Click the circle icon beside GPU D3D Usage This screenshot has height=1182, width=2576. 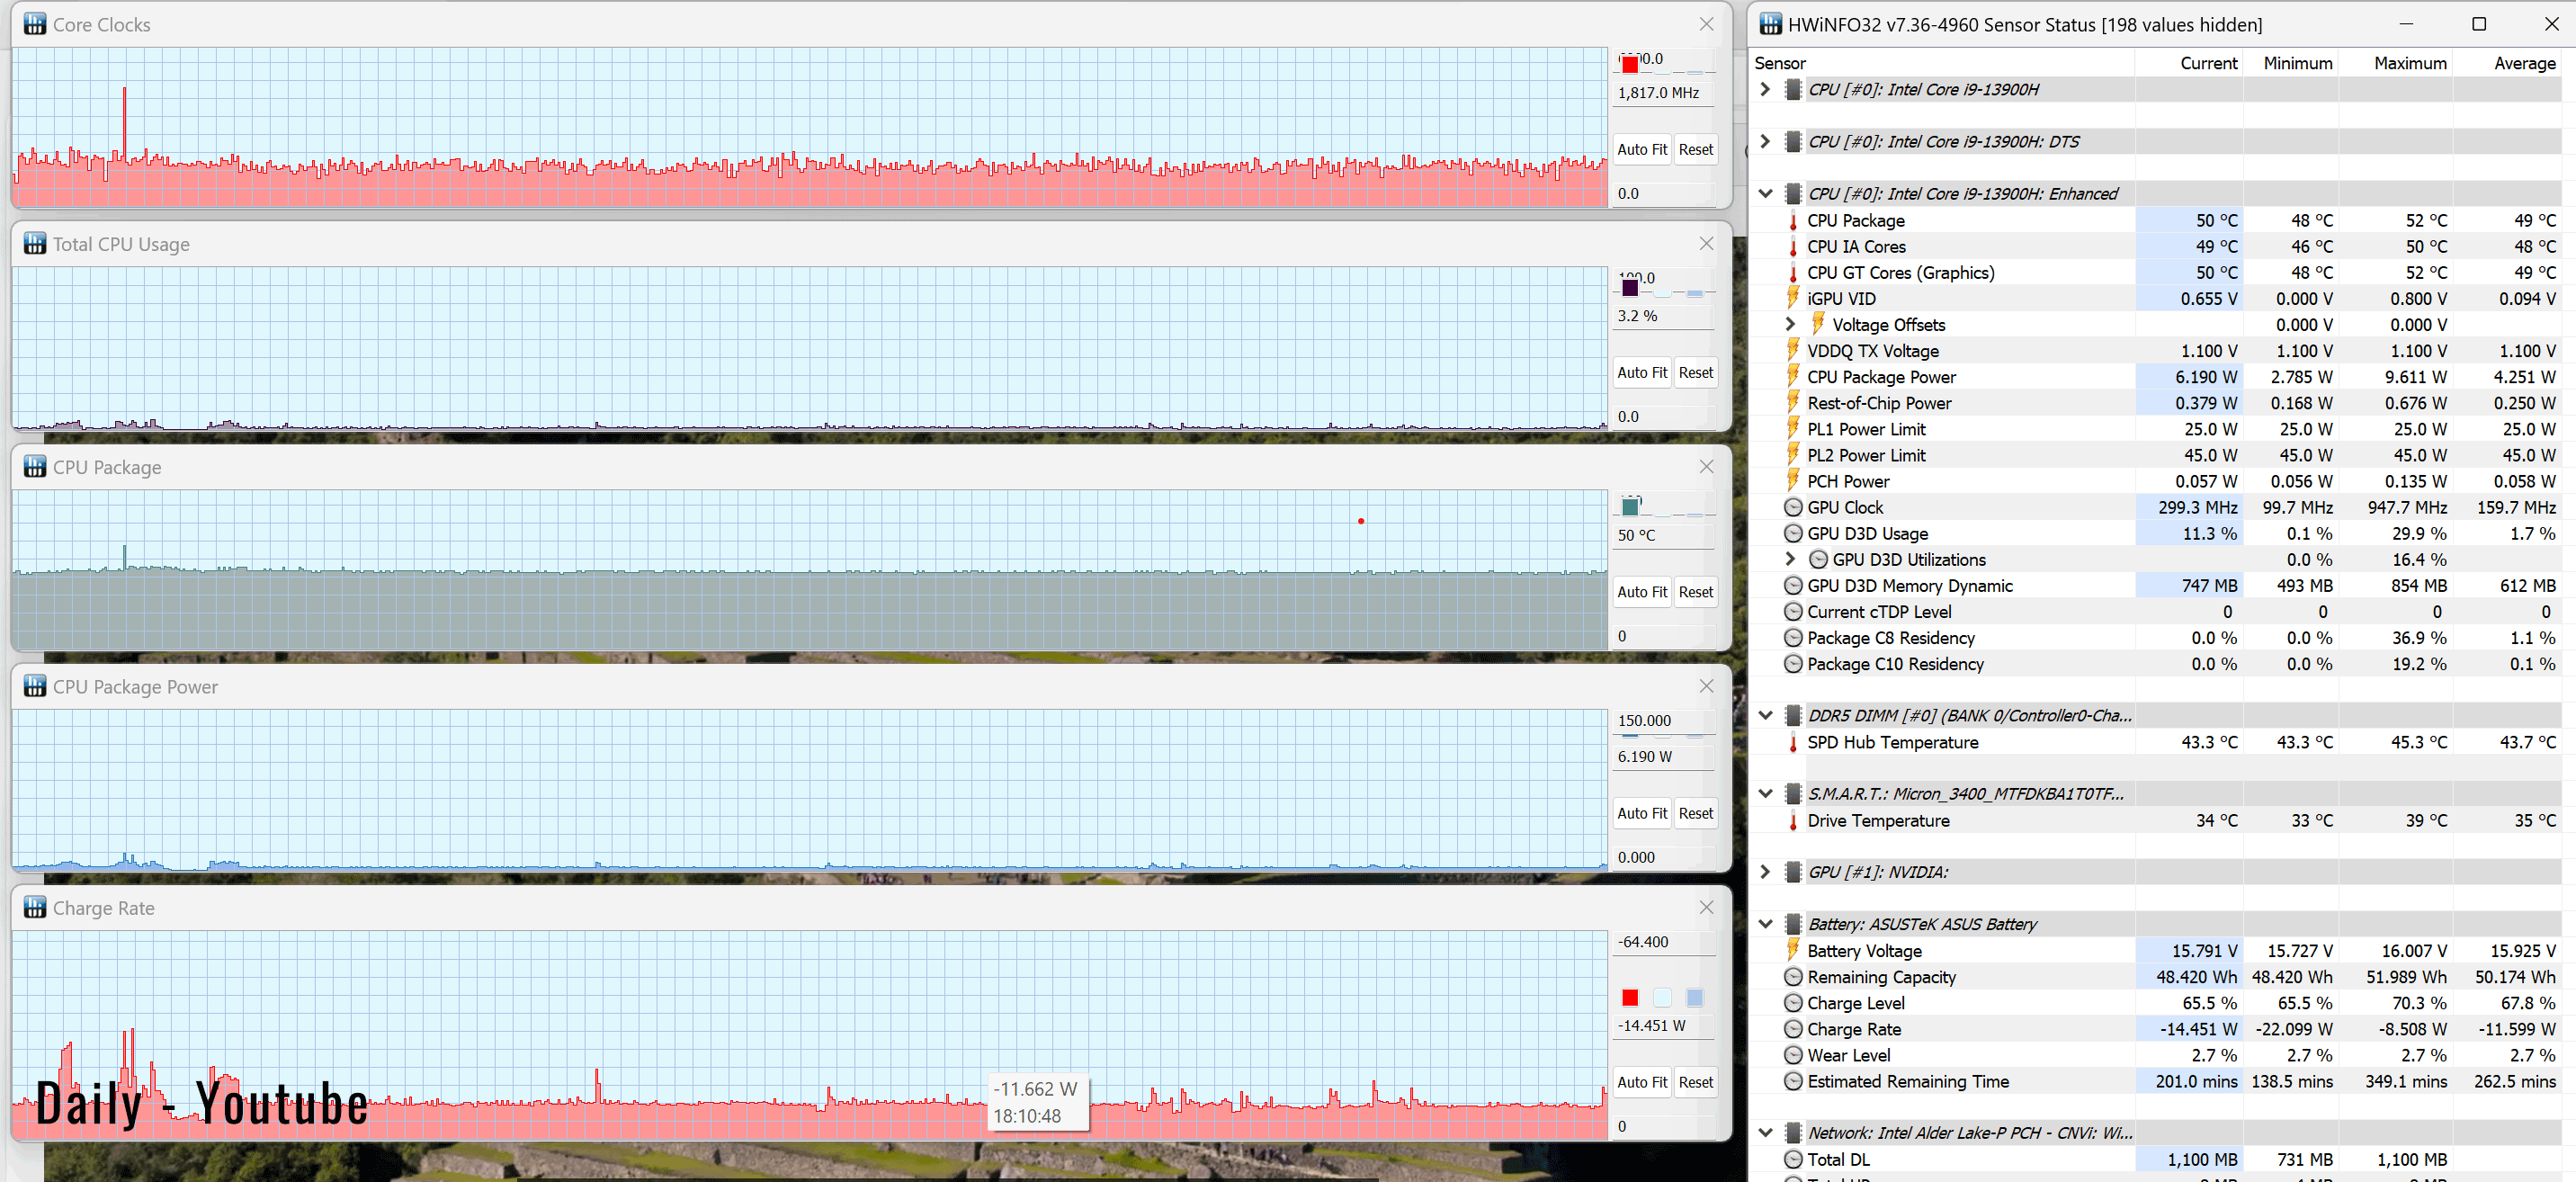[x=1793, y=534]
